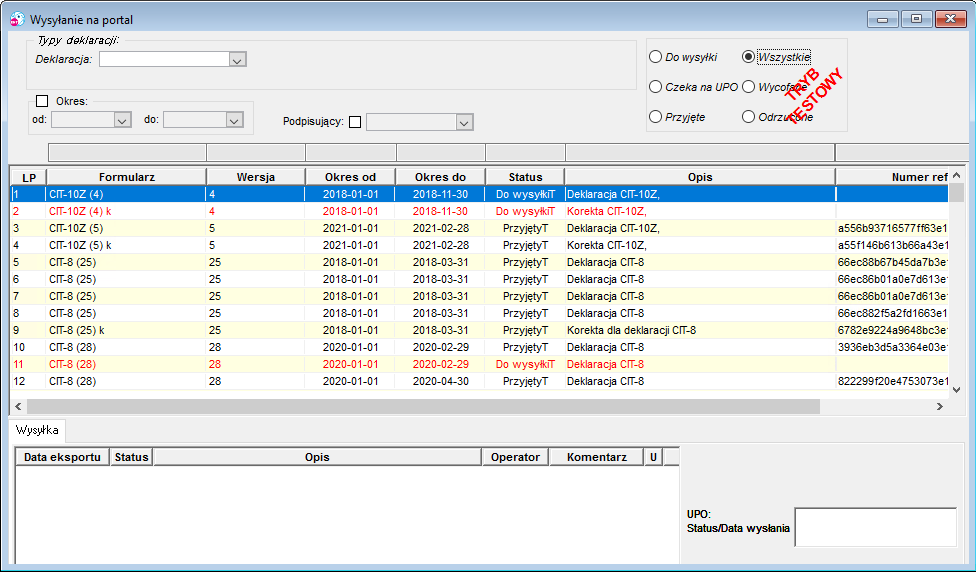976x572 pixels.
Task: Click the filter field above Status column
Action: (525, 152)
